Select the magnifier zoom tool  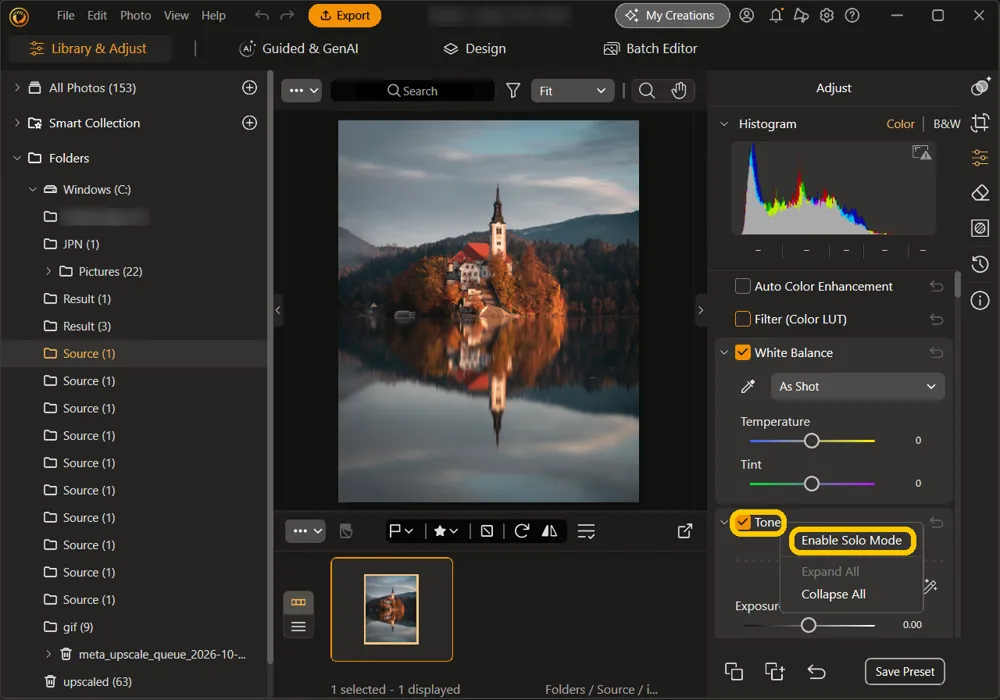click(x=647, y=91)
